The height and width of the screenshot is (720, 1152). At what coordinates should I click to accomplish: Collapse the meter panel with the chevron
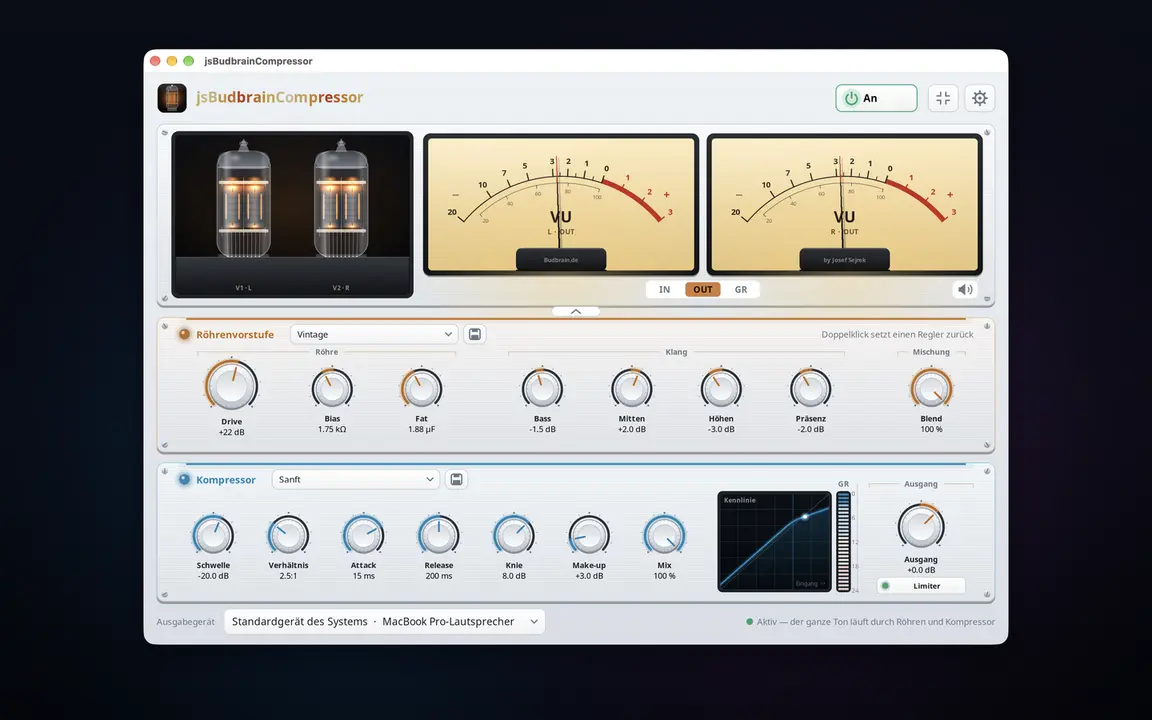pos(576,312)
